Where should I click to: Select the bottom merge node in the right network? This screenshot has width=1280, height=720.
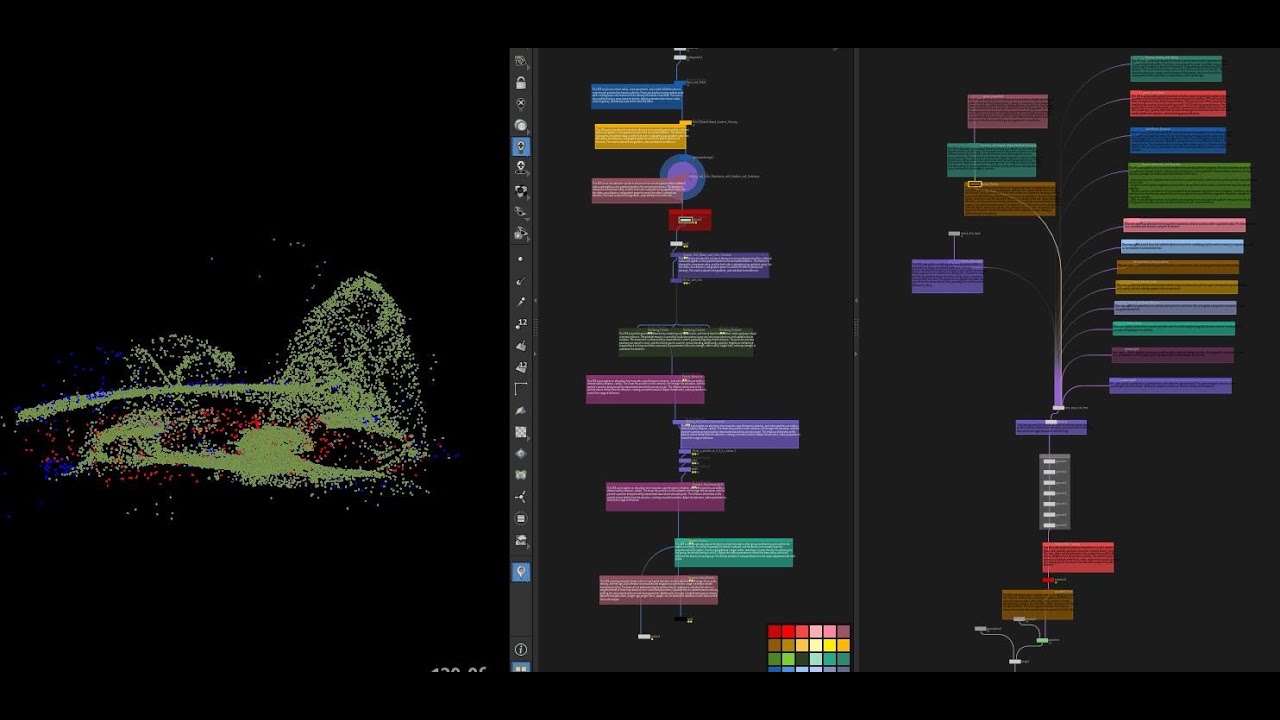(x=1015, y=661)
